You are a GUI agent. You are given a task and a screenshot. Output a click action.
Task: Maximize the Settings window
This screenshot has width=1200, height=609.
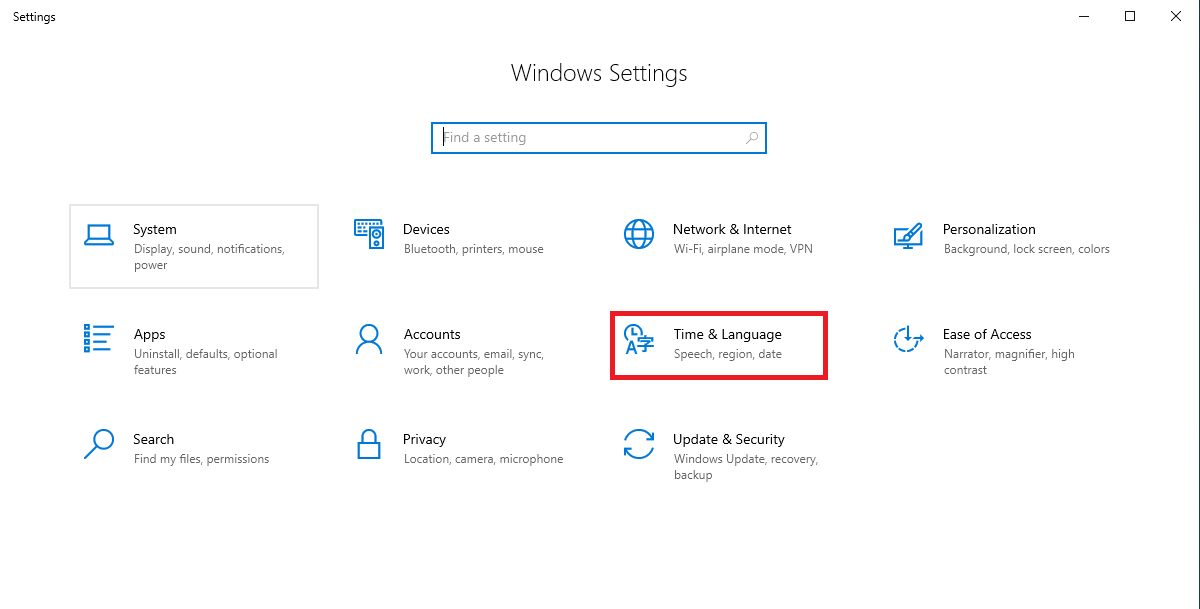[1130, 16]
